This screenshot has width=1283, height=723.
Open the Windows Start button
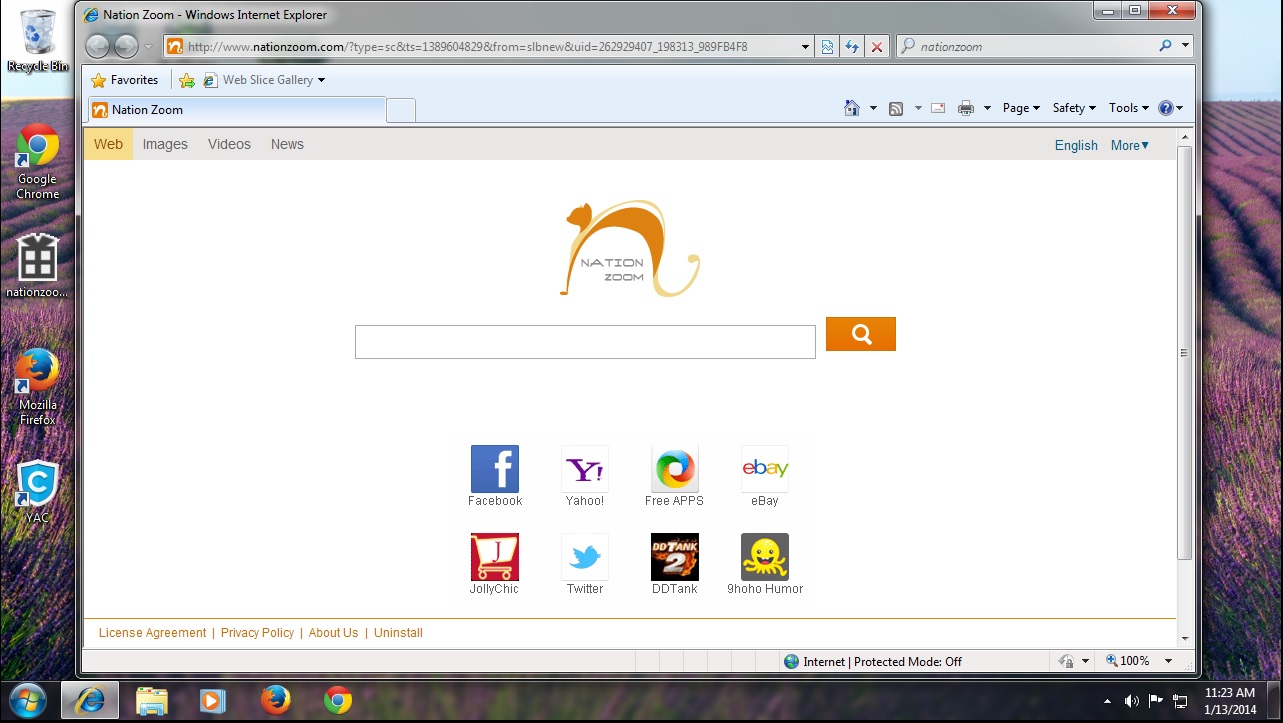coord(27,700)
